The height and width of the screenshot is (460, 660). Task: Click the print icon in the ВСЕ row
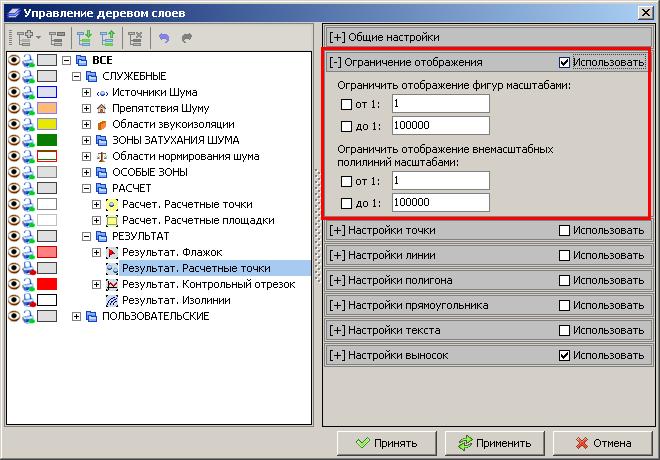tap(29, 60)
